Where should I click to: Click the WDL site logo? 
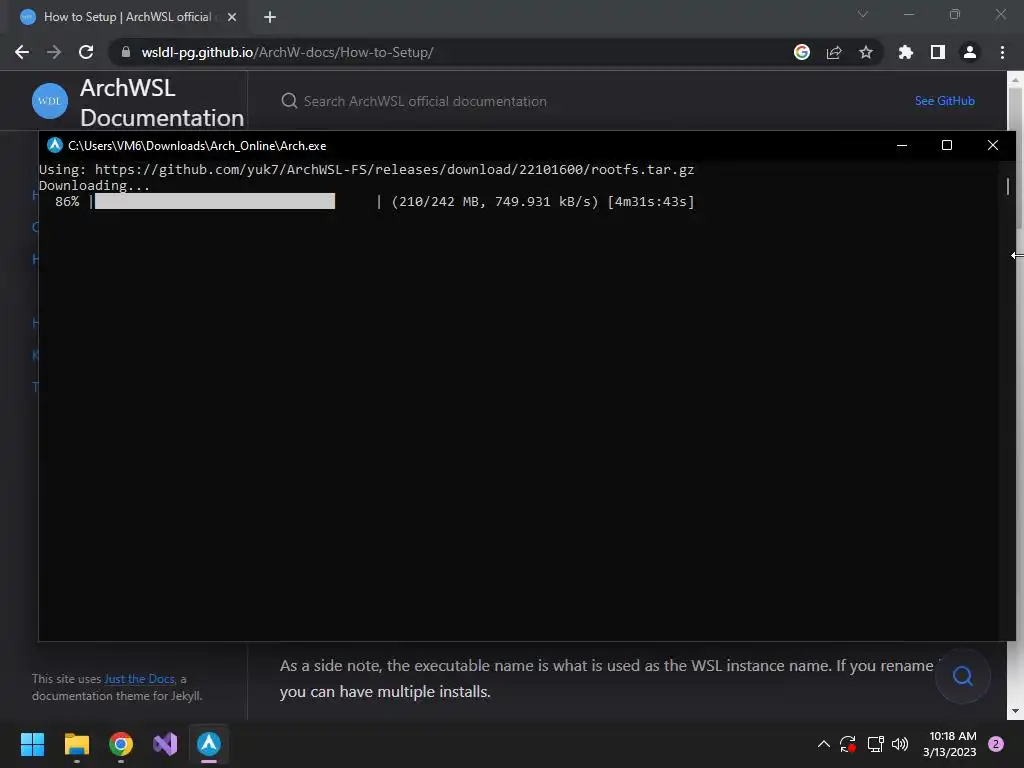pyautogui.click(x=50, y=101)
